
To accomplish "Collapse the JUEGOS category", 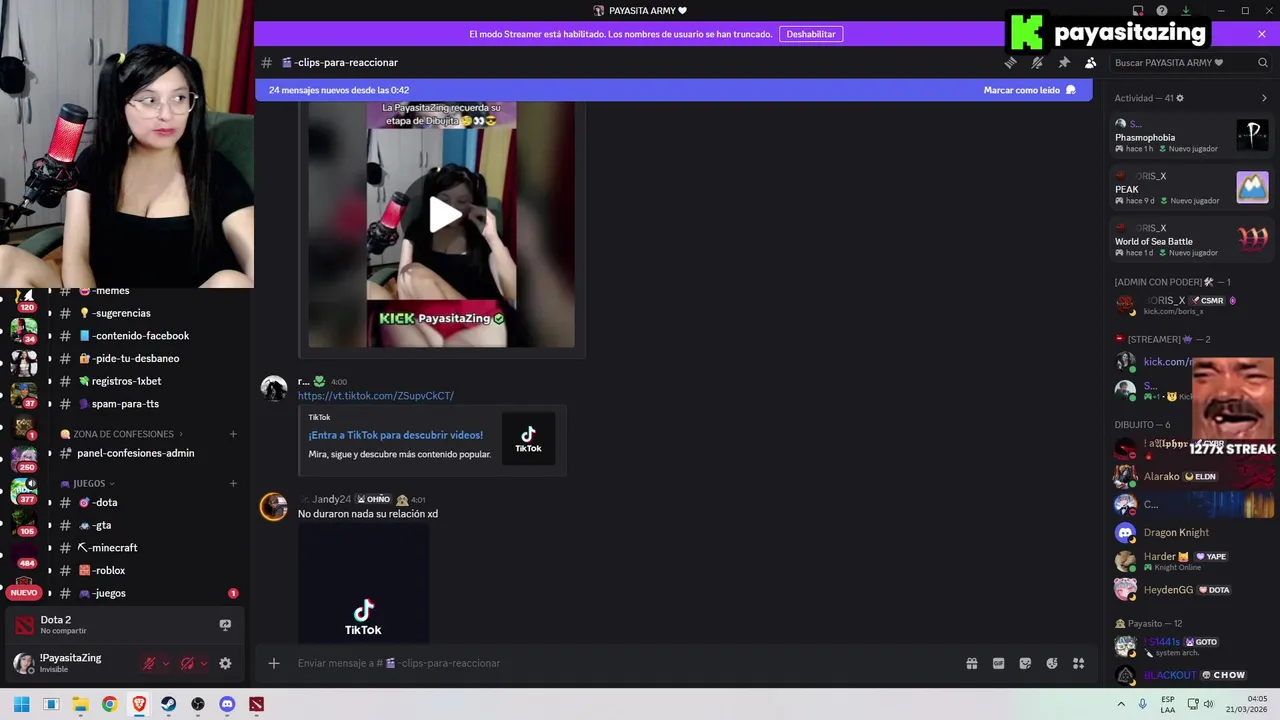I will click(88, 483).
